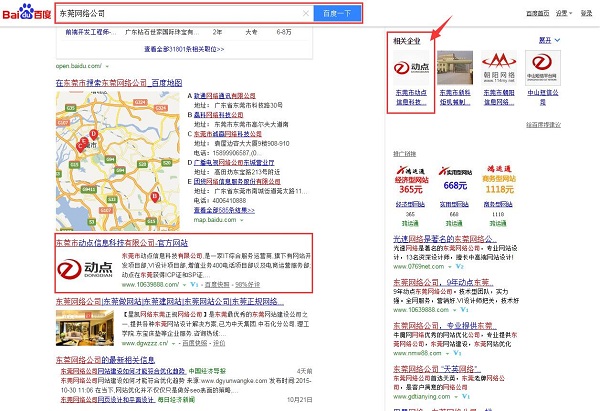Click the 朝阳网络 logo thumbnail
The width and height of the screenshot is (600, 411).
pyautogui.click(x=499, y=68)
